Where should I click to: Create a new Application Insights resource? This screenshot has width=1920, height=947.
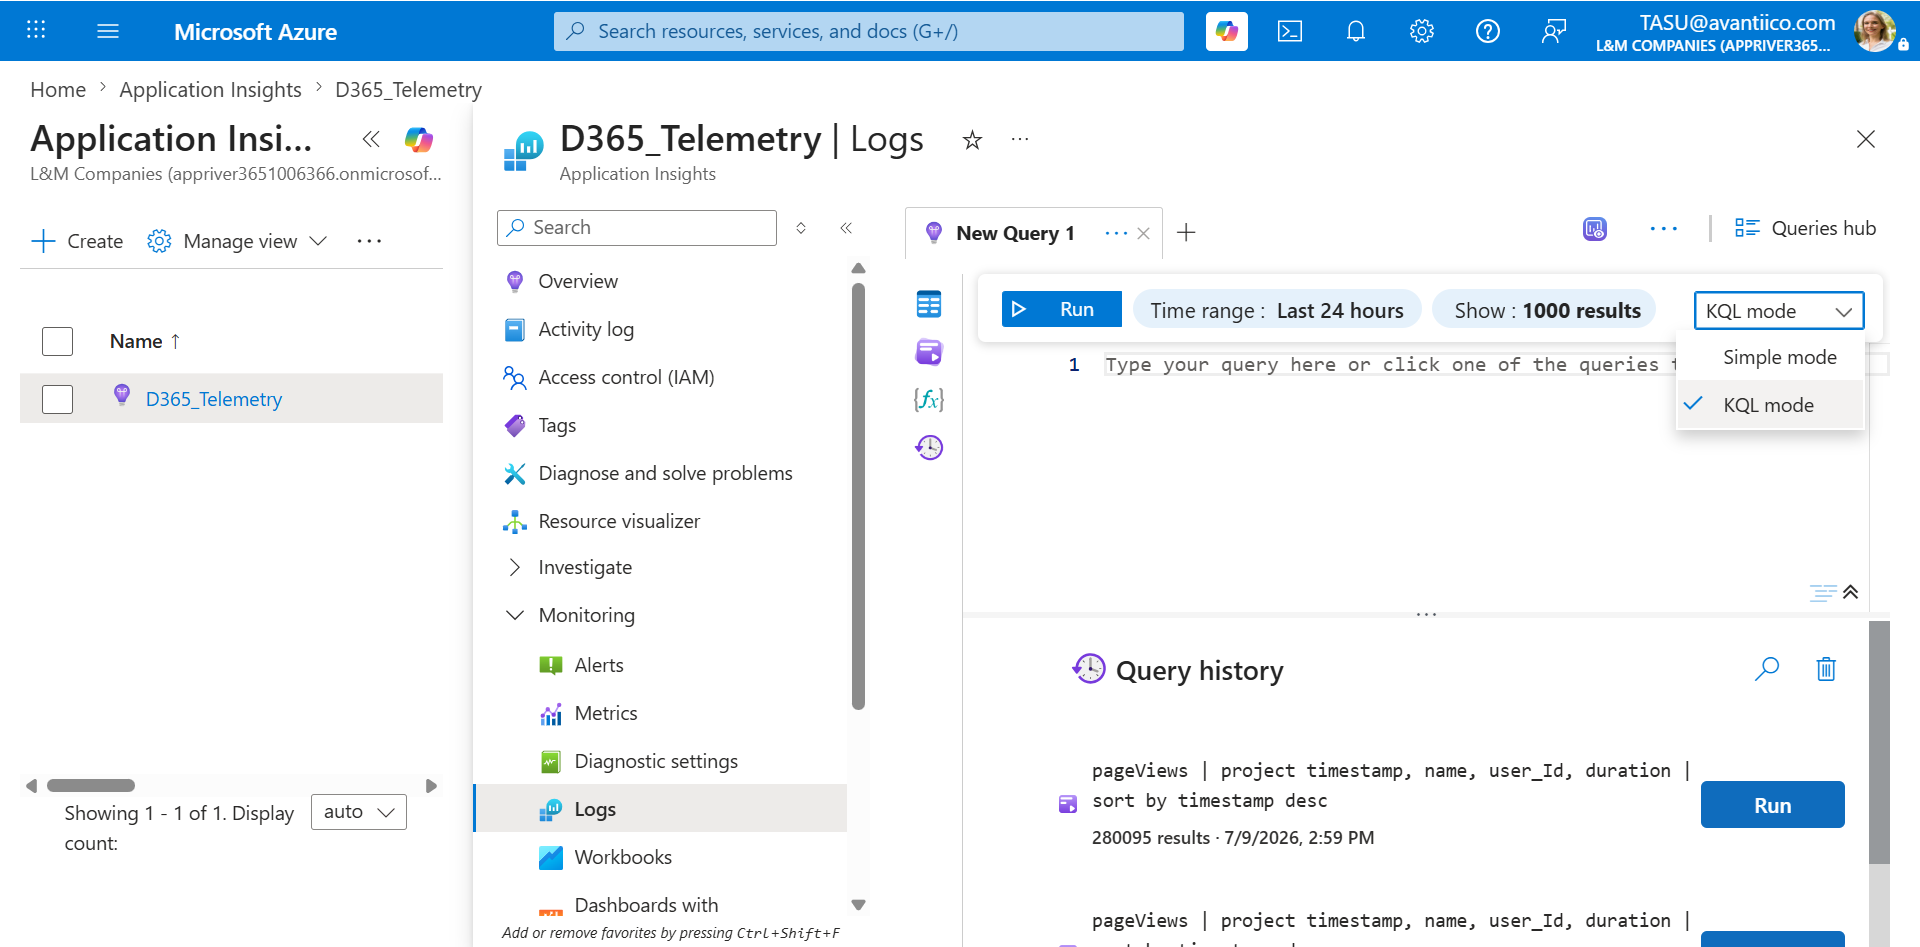tap(77, 241)
